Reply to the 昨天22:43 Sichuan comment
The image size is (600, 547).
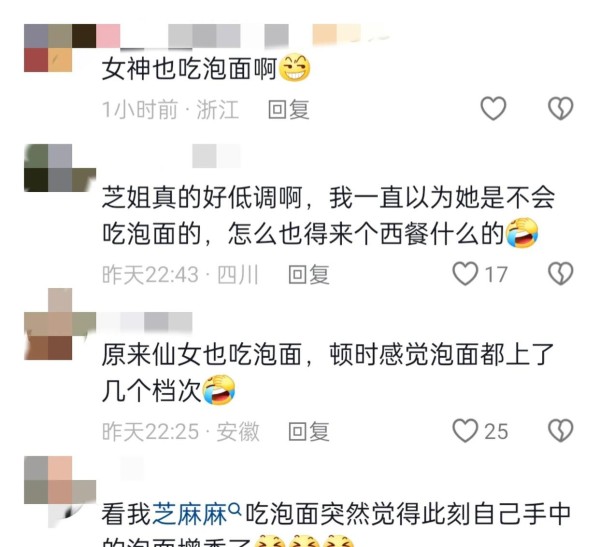(309, 274)
